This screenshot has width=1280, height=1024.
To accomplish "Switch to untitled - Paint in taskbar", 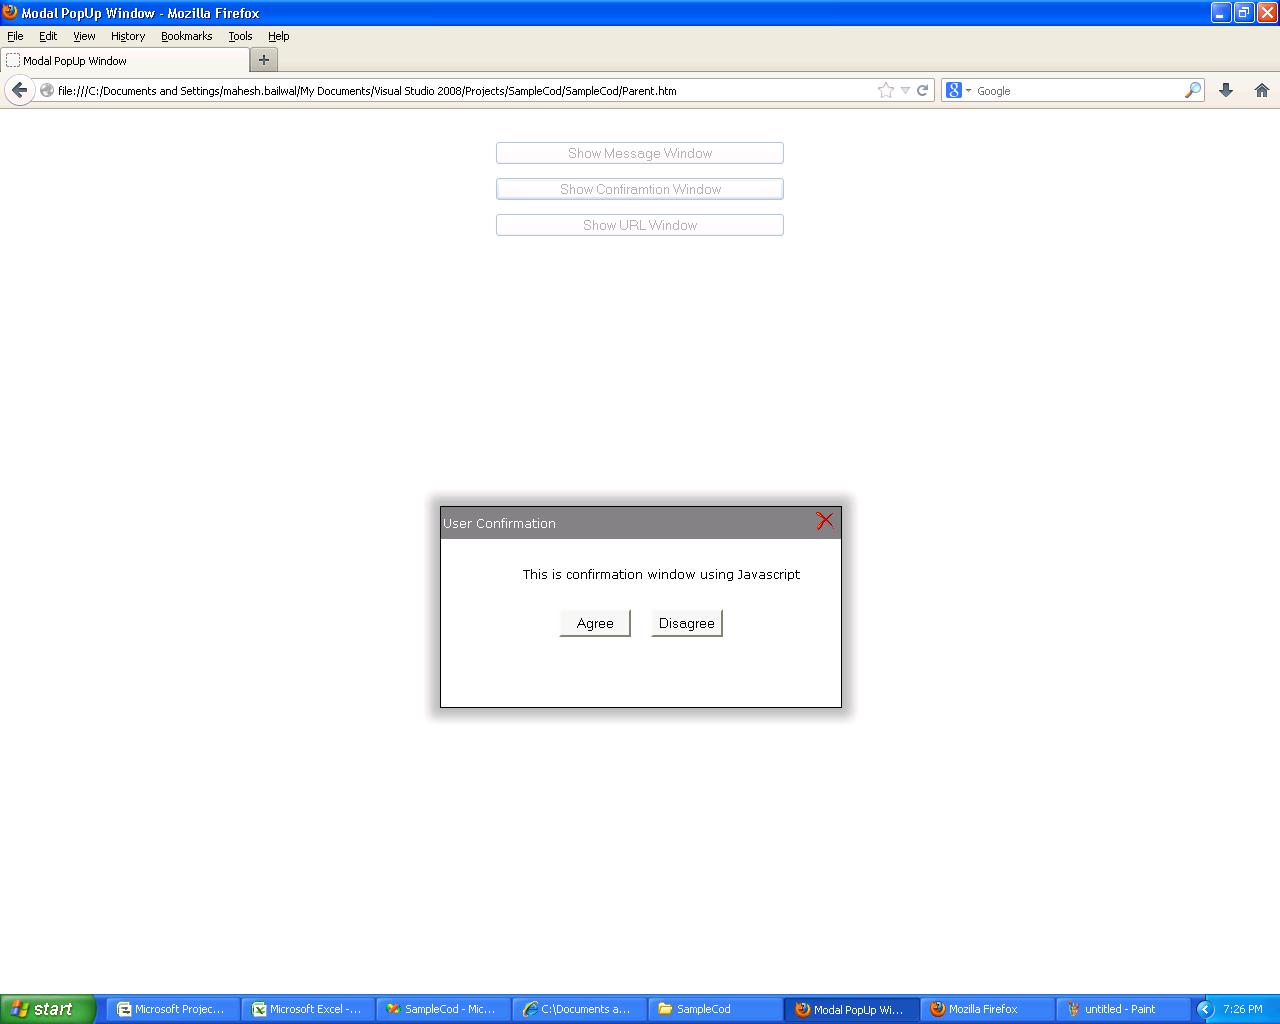I will (x=1122, y=1009).
